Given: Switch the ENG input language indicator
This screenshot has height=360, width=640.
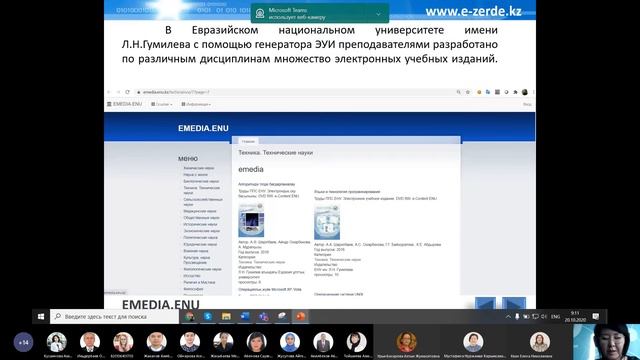Looking at the screenshot, I should (556, 317).
